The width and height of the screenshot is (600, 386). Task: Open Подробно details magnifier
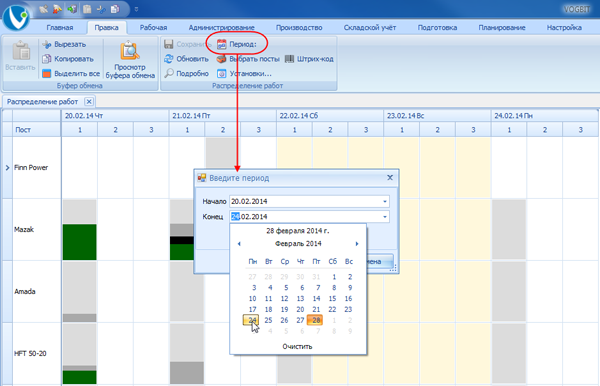click(187, 73)
